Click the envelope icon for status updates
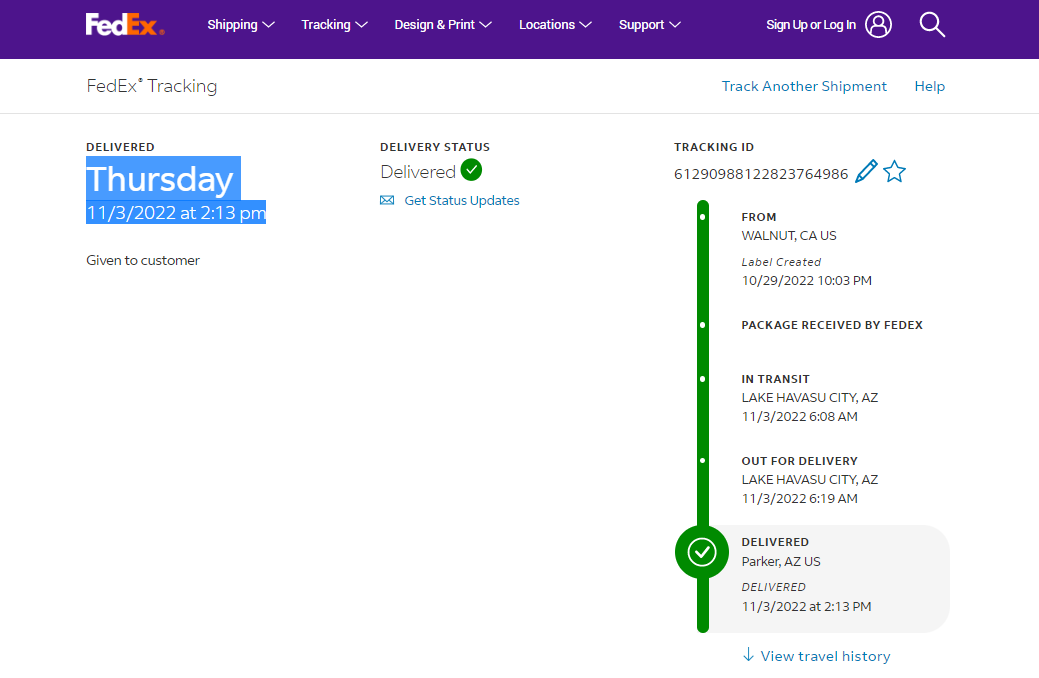Viewport: 1039px width, 678px height. tap(387, 201)
